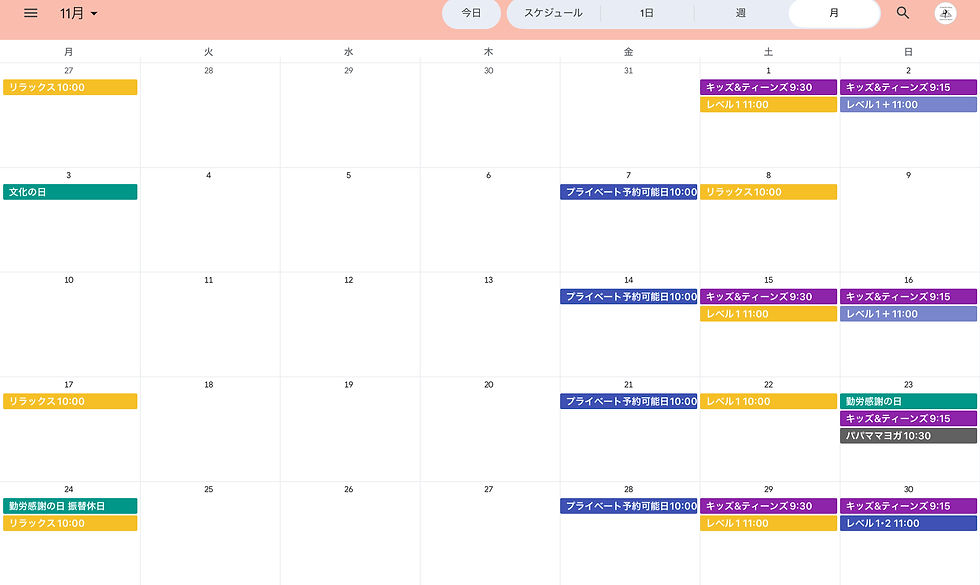Viewport: 980px width, 585px height.
Task: Click the 今日 button
Action: [471, 13]
